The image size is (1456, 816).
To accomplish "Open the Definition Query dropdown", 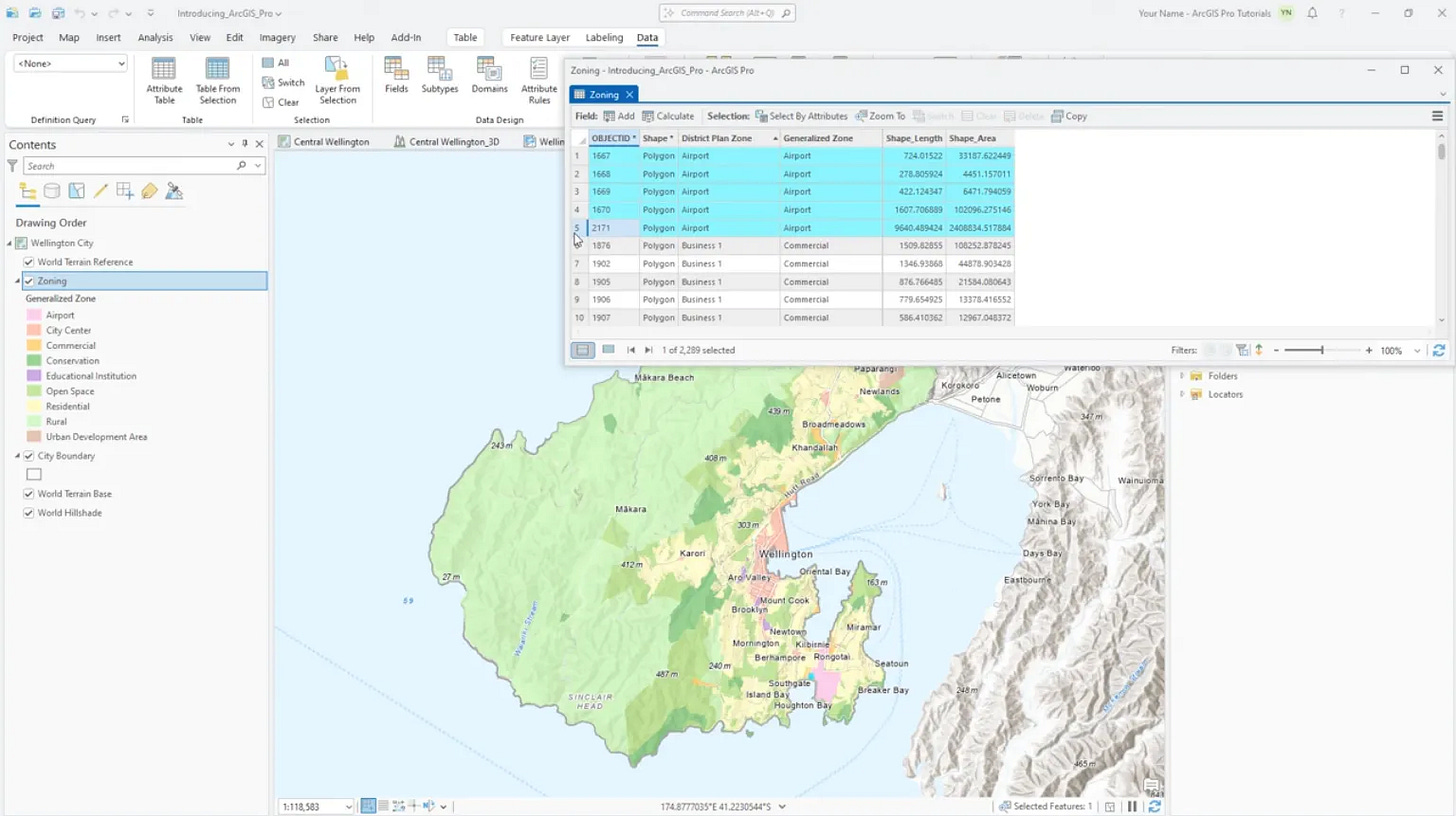I will pos(70,64).
